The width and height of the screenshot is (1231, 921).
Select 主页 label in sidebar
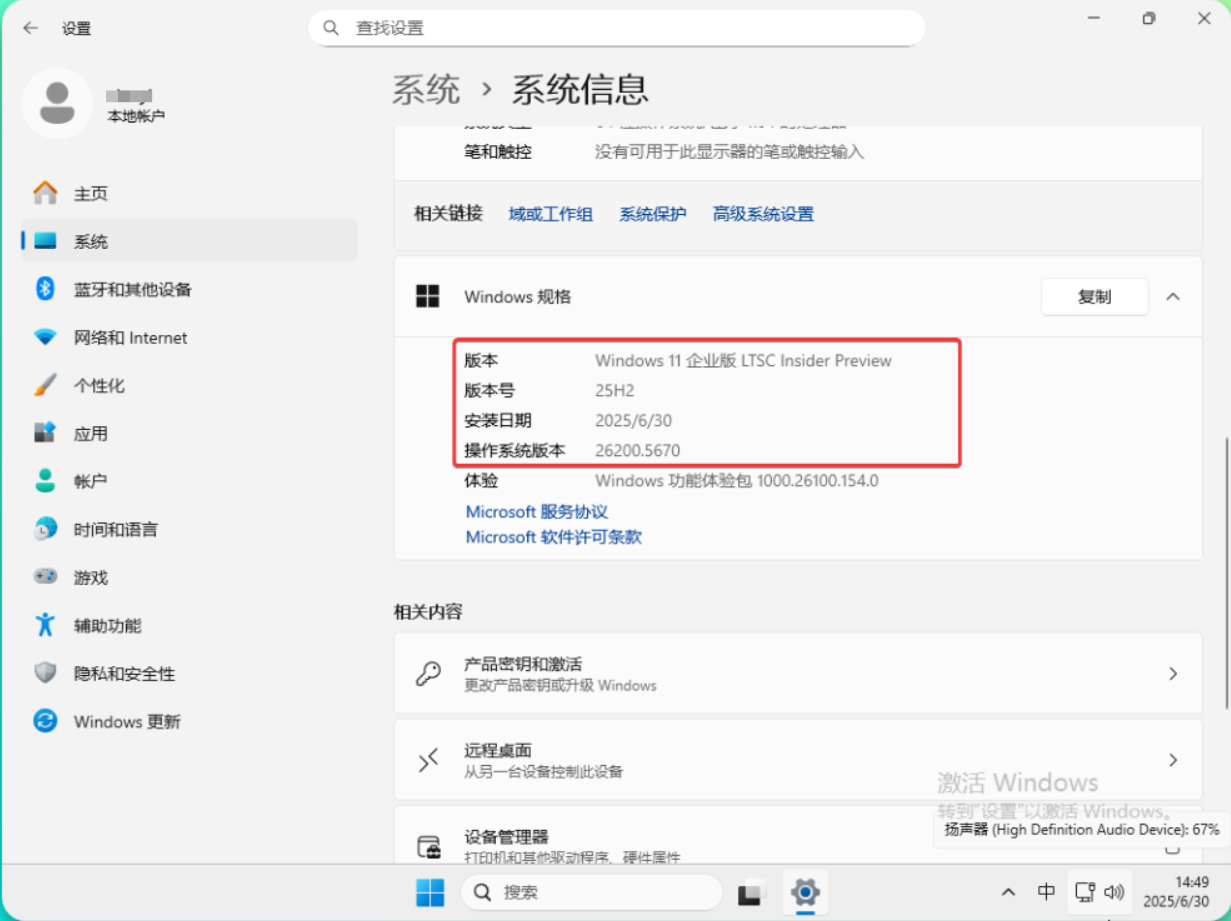[91, 194]
